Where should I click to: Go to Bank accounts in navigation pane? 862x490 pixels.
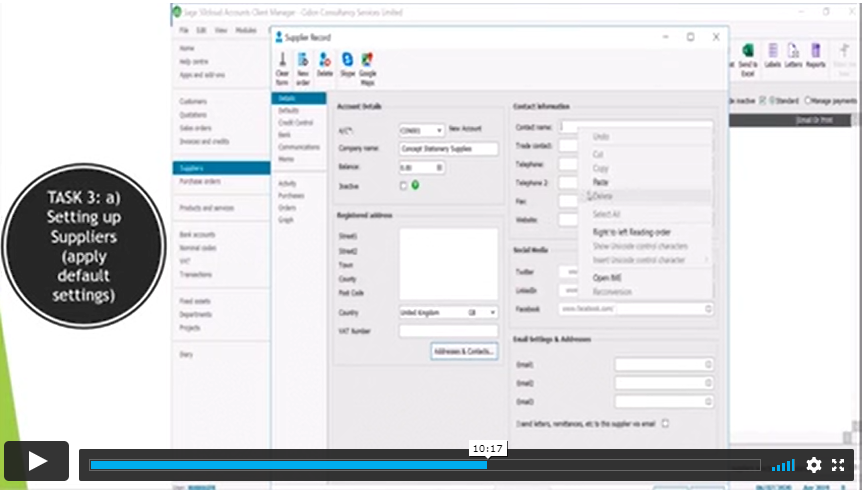(197, 234)
